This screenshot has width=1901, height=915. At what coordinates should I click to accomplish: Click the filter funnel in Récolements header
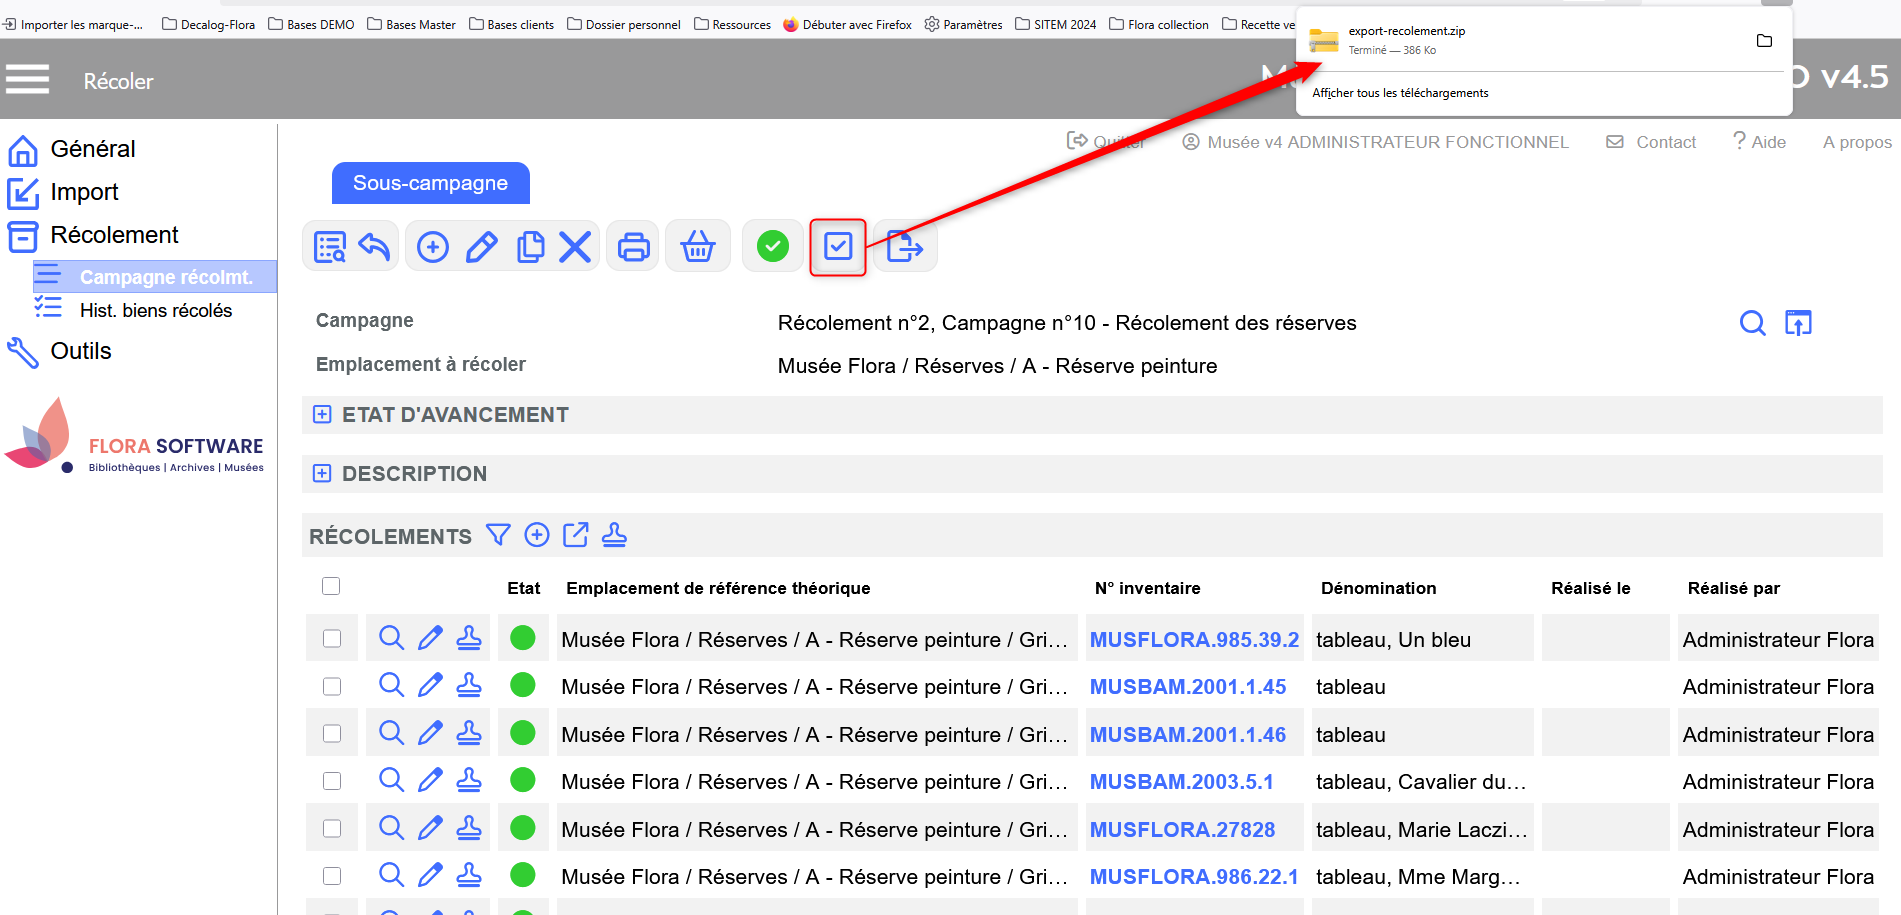pos(498,535)
